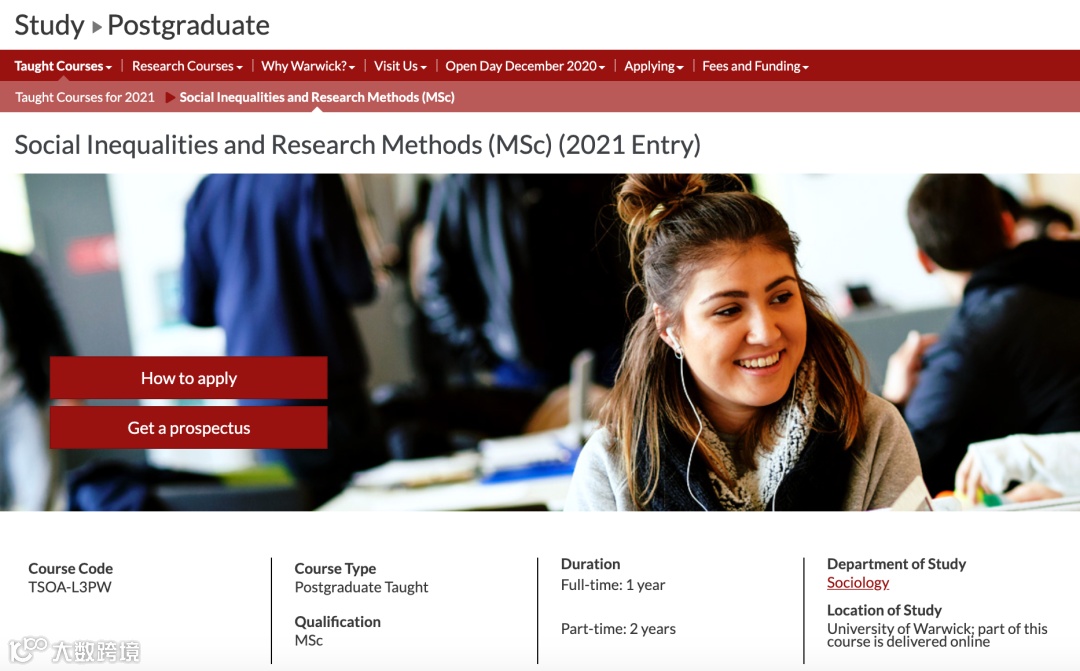The image size is (1080, 671).
Task: Select the course code text TSOA-L3PW
Action: pos(70,587)
